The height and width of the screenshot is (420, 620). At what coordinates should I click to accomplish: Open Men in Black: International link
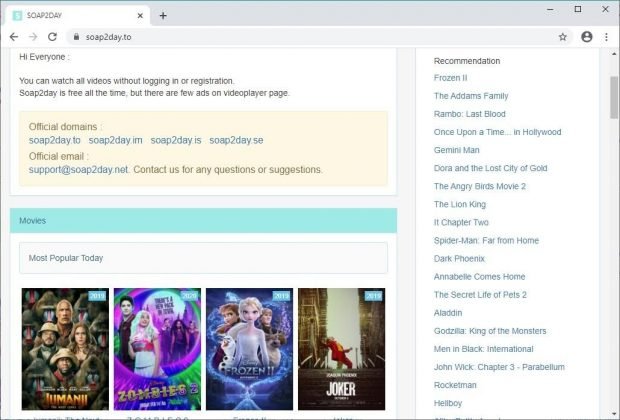484,349
